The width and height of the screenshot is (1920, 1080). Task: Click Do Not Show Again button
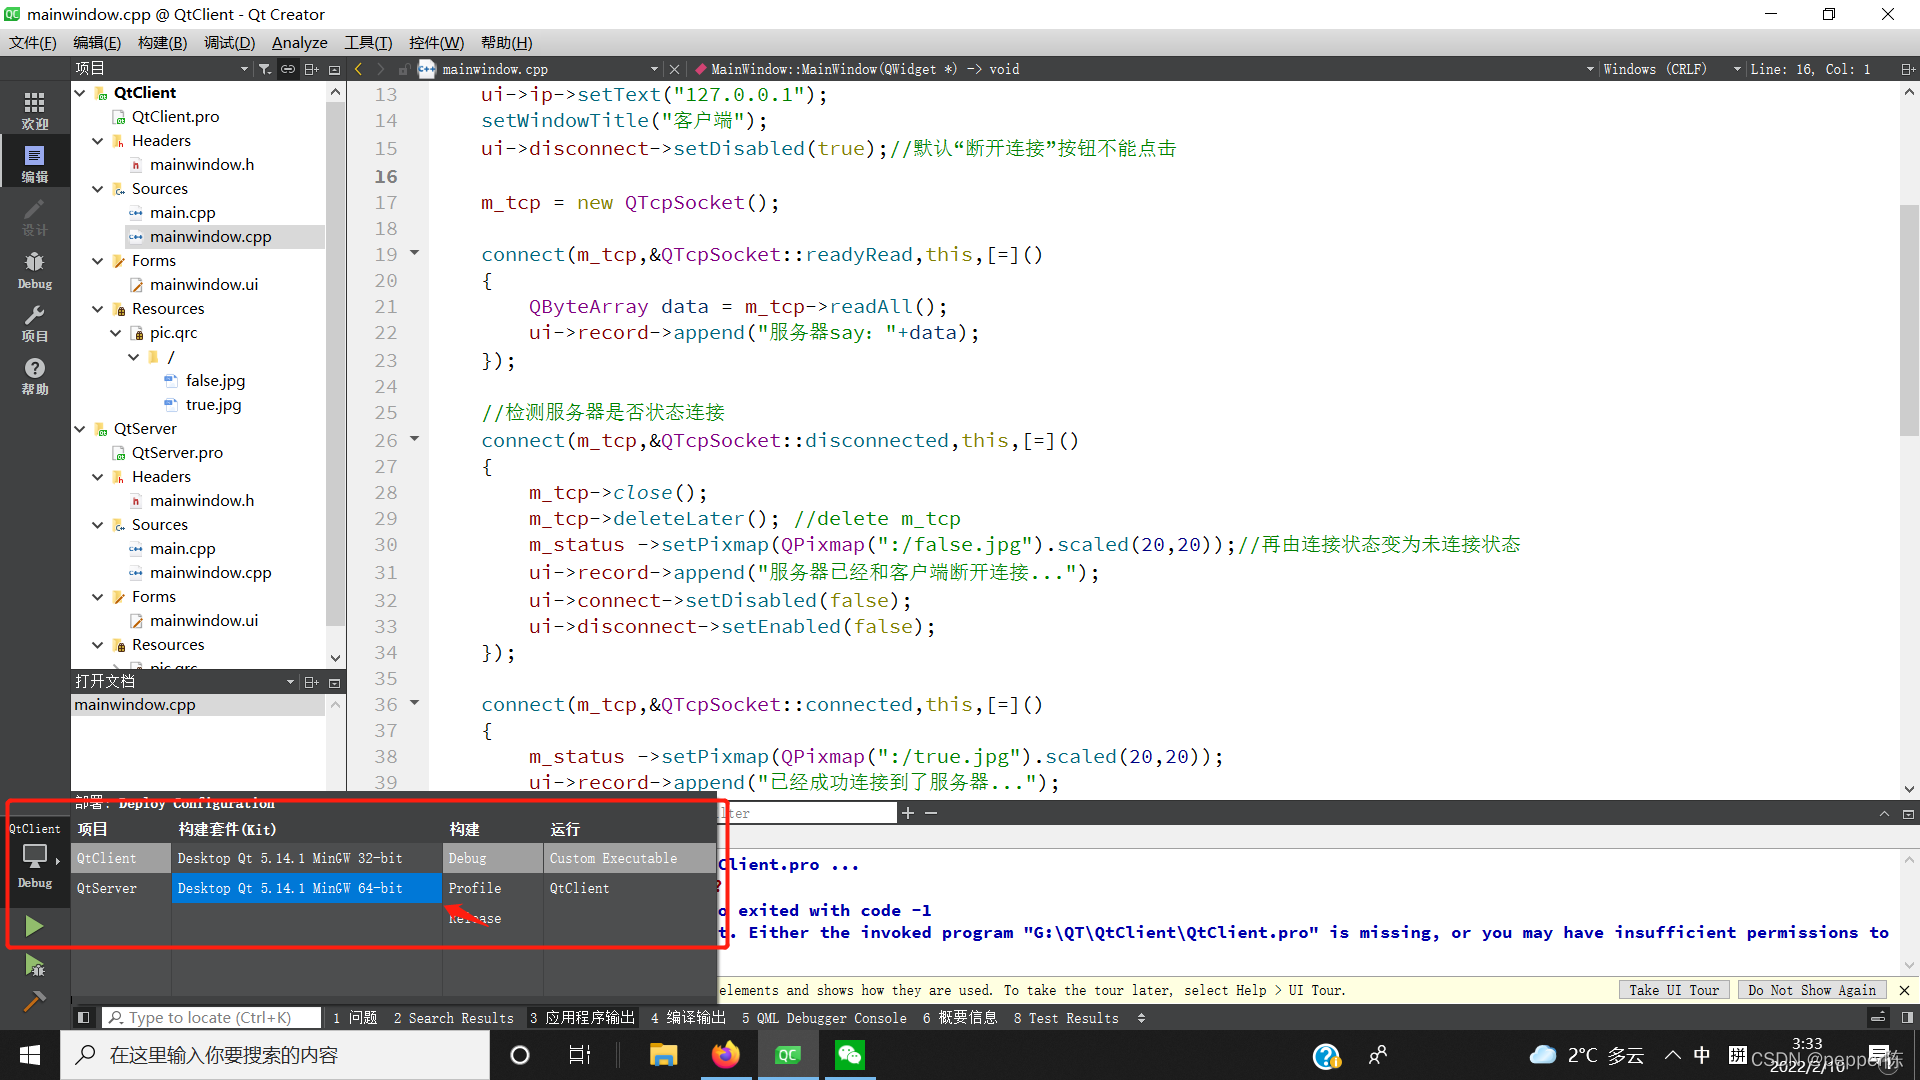tap(1812, 990)
